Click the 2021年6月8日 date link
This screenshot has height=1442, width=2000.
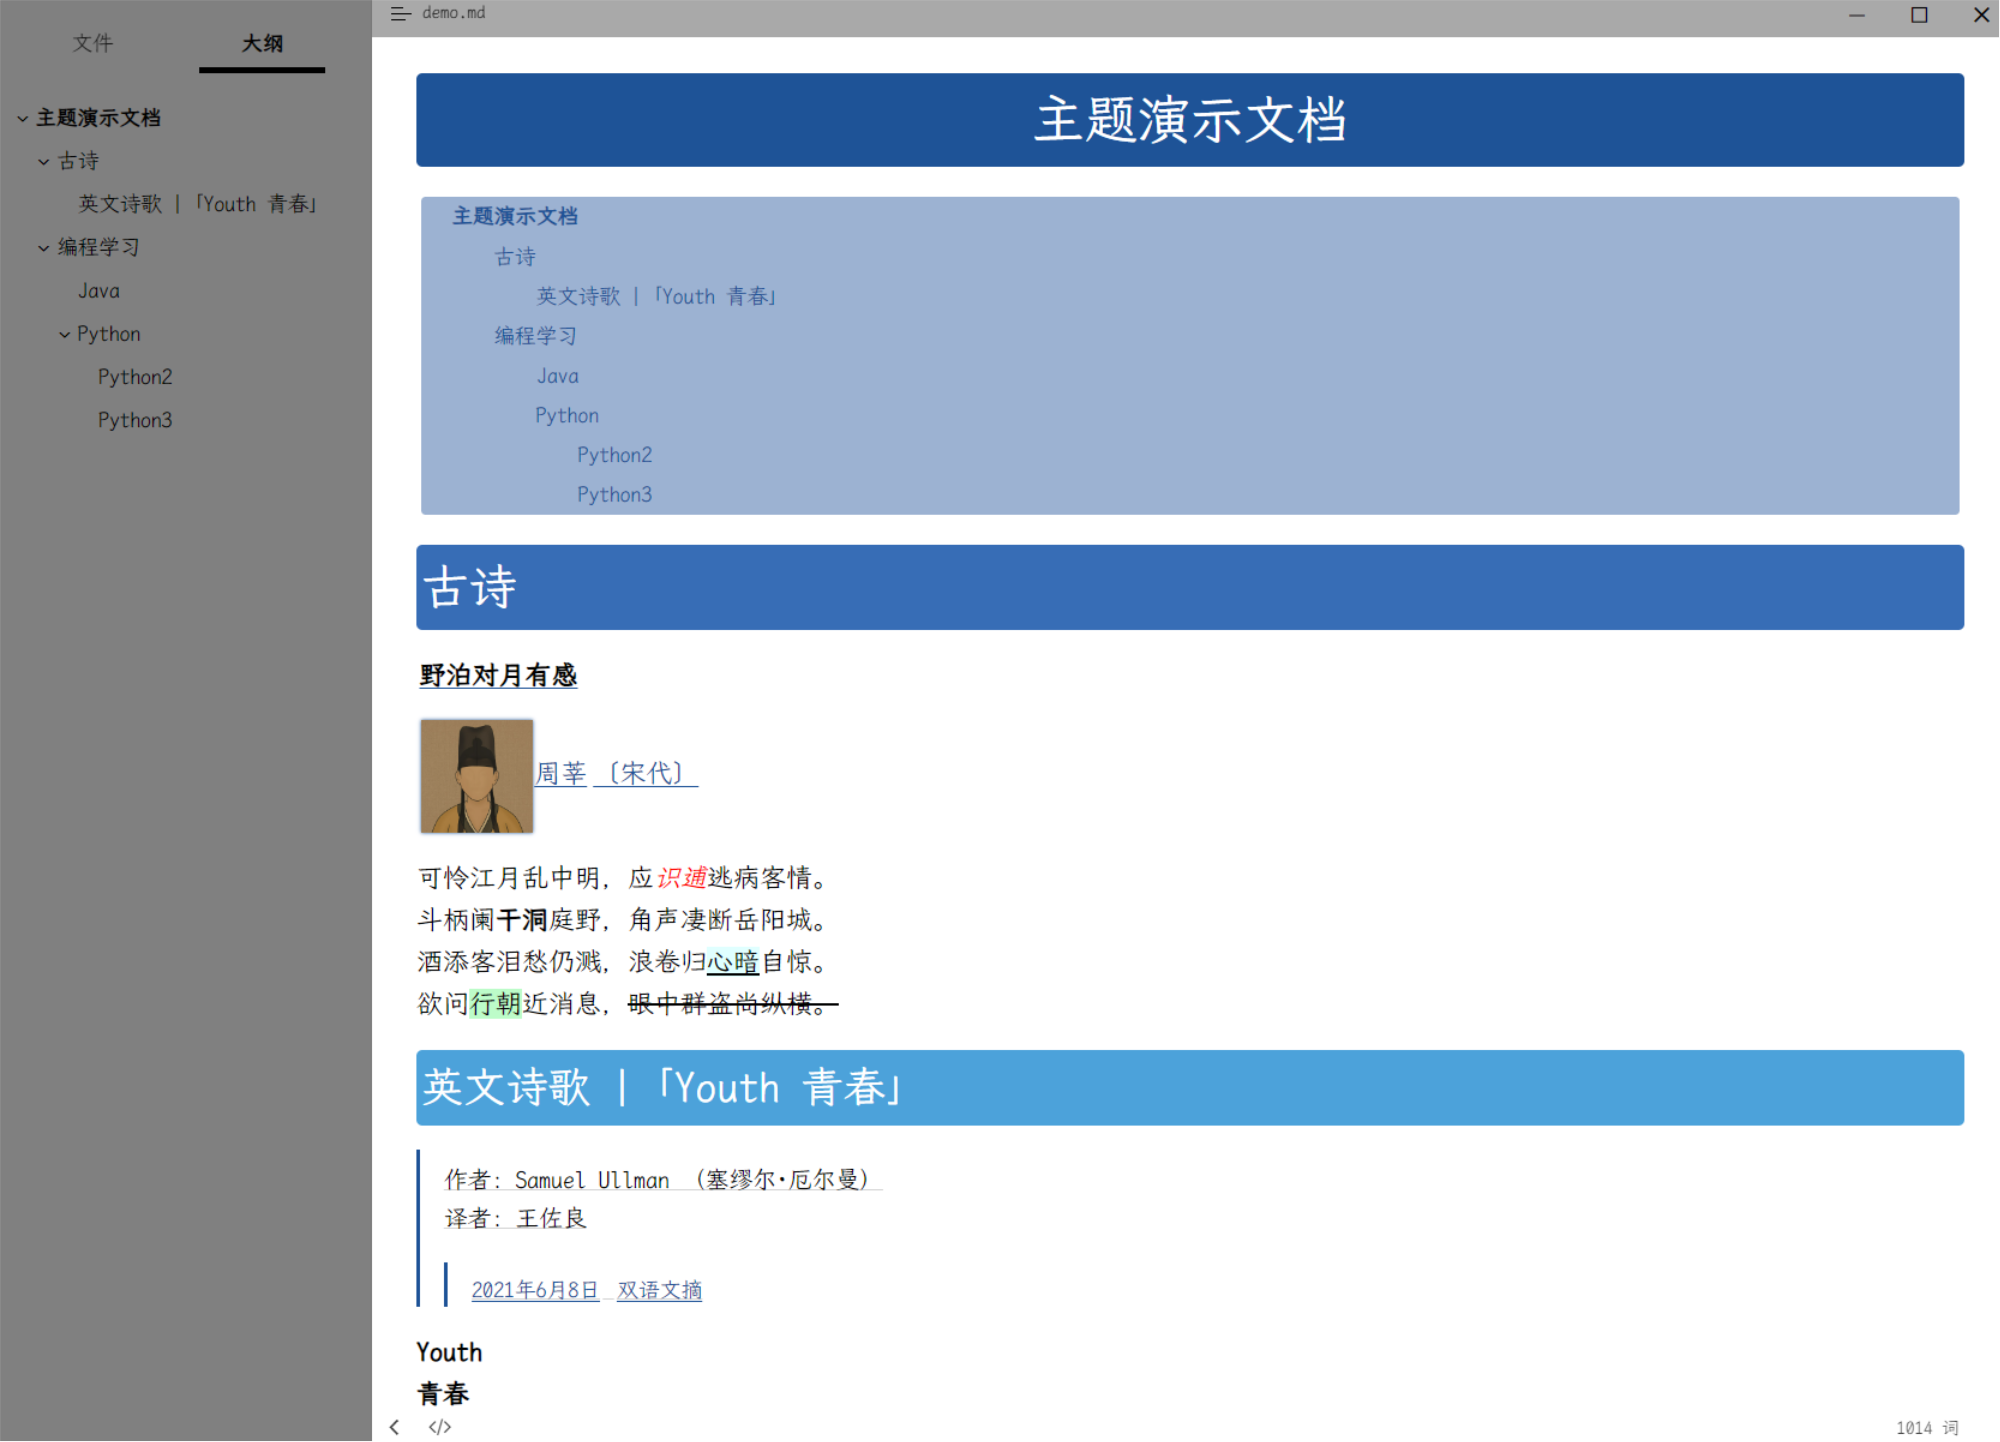(534, 1290)
